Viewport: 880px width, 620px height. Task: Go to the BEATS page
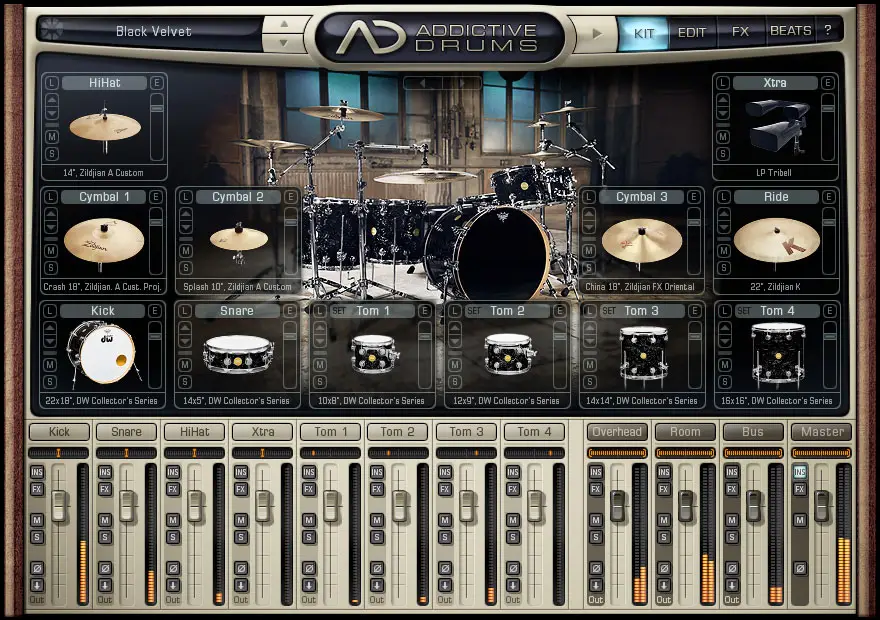pos(790,31)
